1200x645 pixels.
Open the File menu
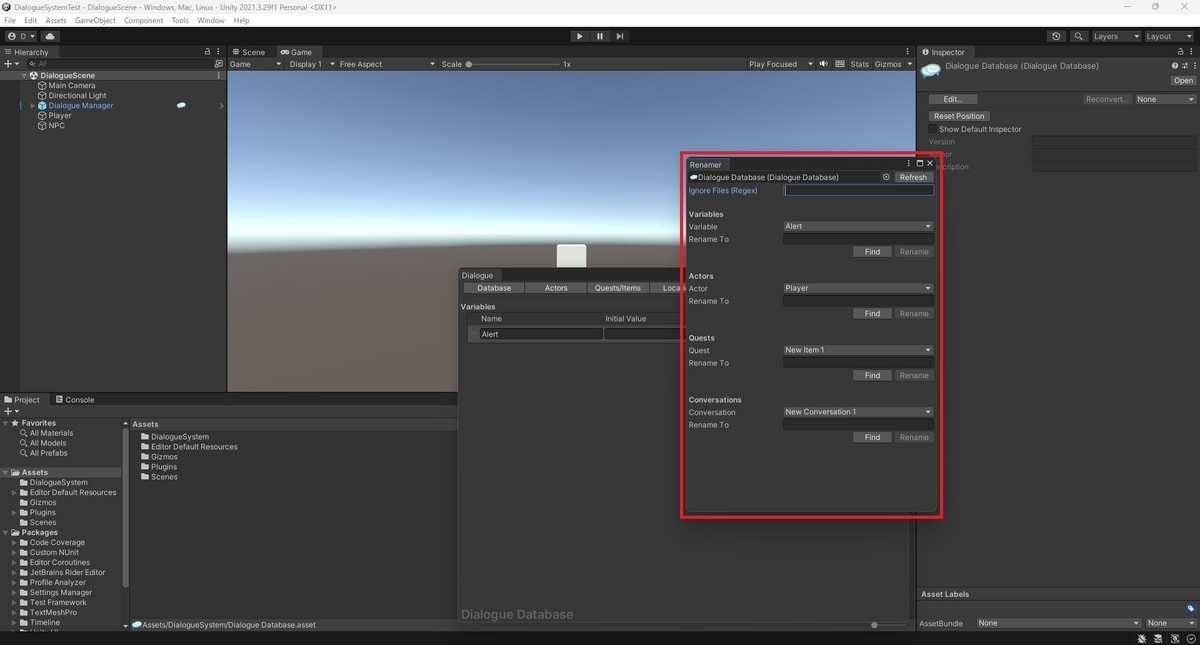point(10,20)
